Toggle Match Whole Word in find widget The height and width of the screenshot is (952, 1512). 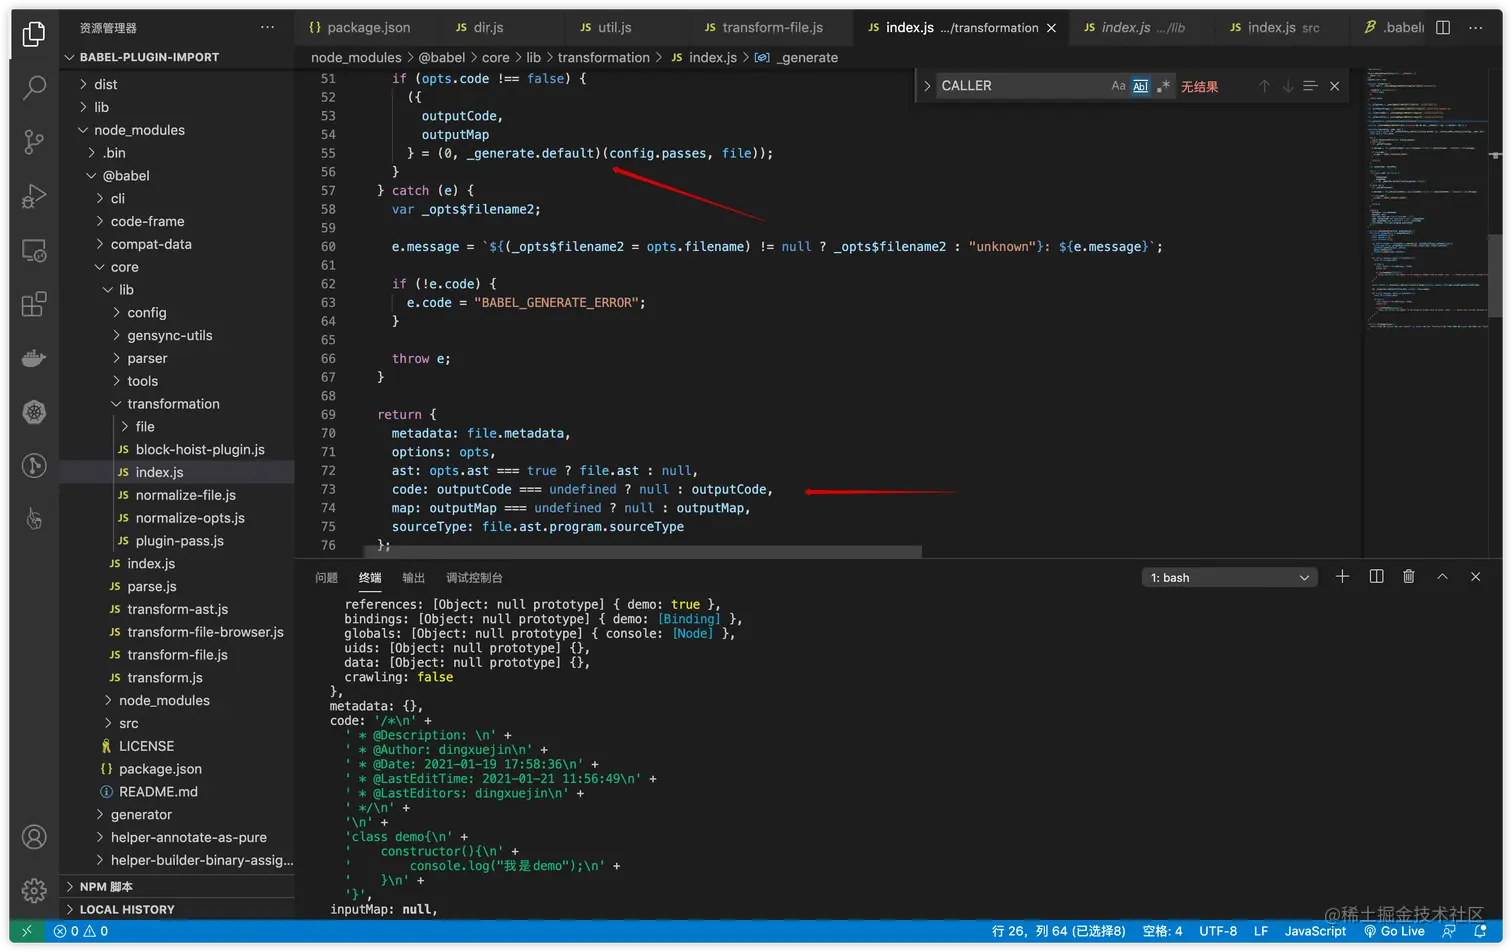pyautogui.click(x=1141, y=86)
